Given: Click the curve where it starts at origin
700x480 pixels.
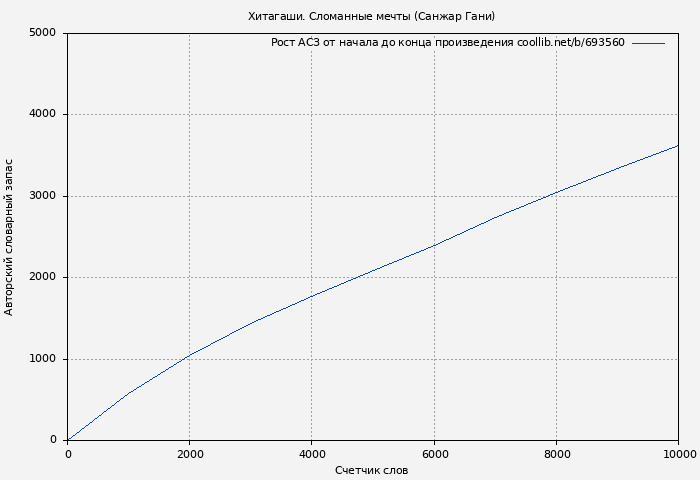Looking at the screenshot, I should pyautogui.click(x=68, y=439).
